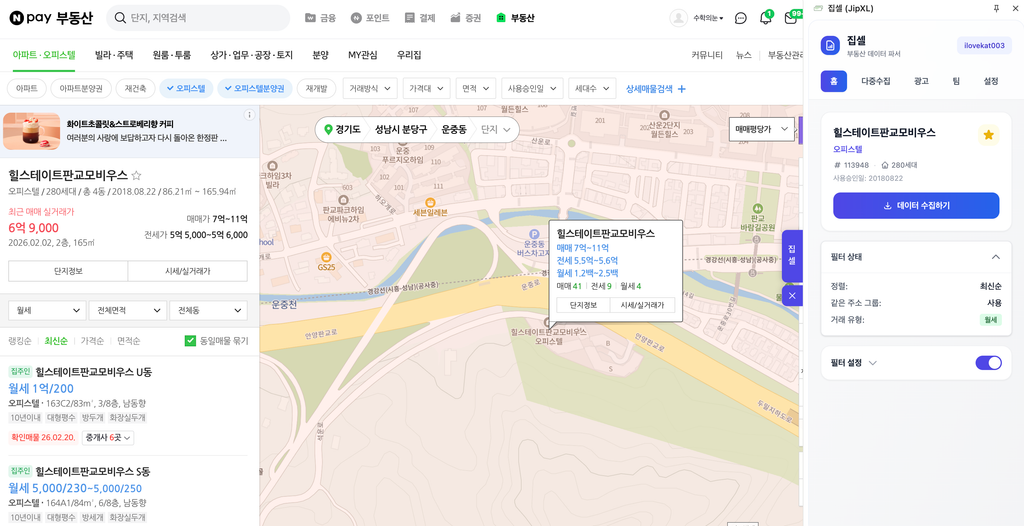This screenshot has width=1024, height=526.
Task: Toggle the 아파트 filter chip
Action: coord(27,88)
